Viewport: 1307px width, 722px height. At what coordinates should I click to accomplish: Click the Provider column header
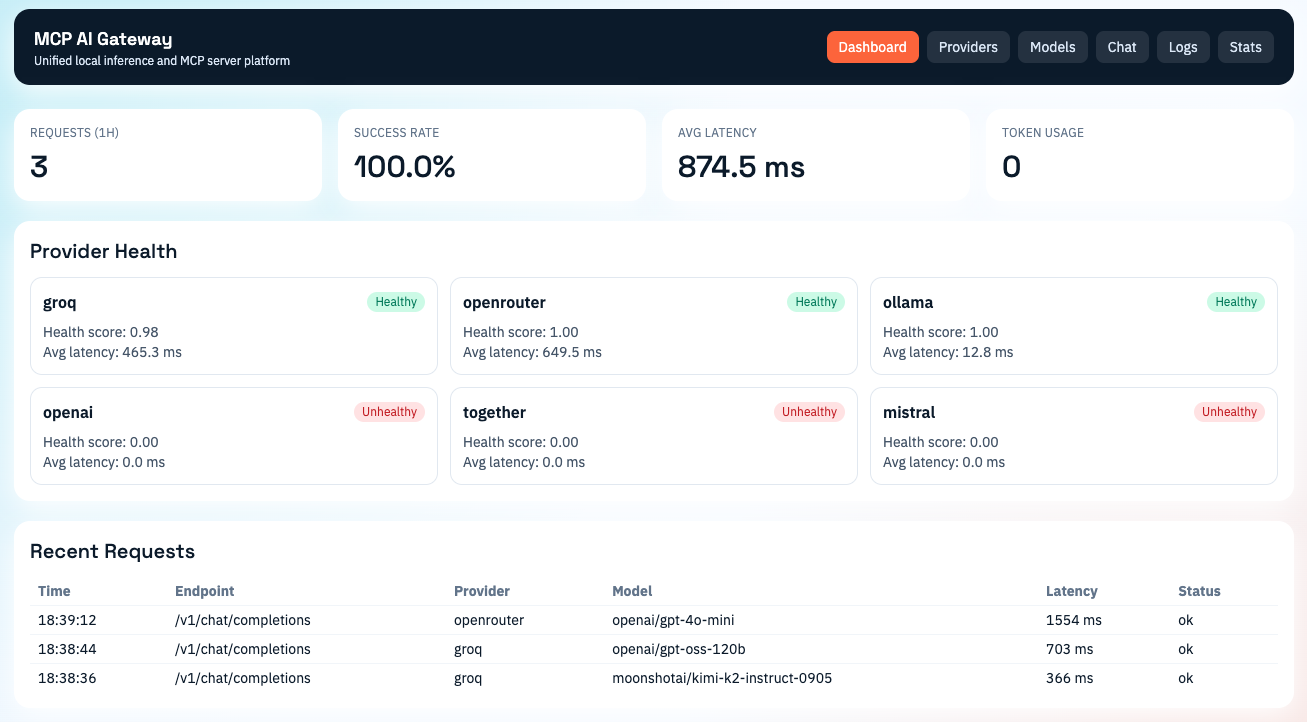pyautogui.click(x=482, y=591)
